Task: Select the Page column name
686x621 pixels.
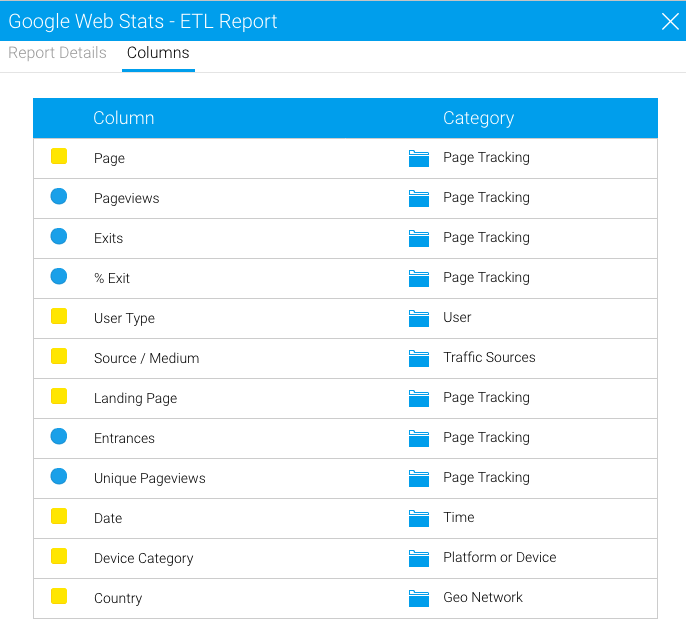Action: tap(109, 158)
